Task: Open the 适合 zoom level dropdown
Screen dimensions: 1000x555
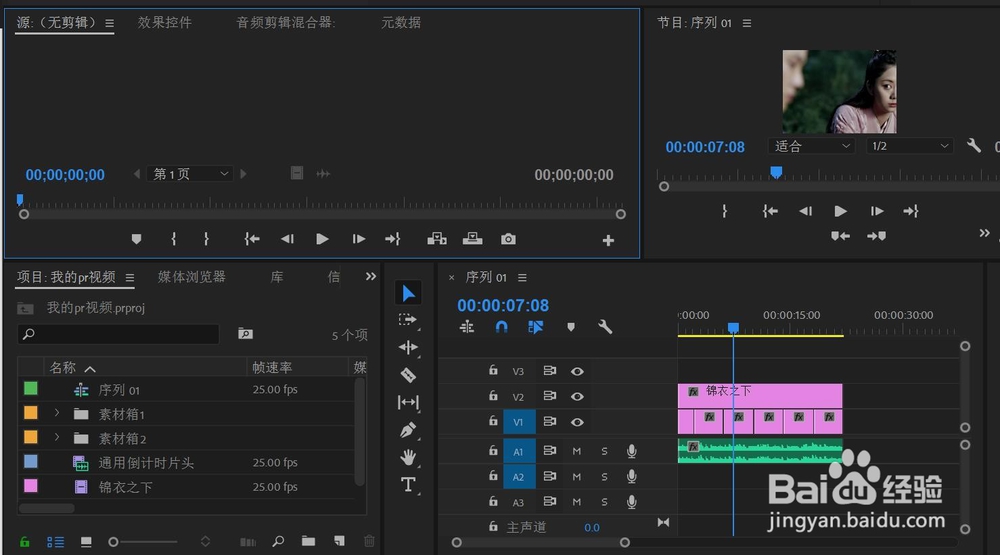Action: click(x=811, y=146)
